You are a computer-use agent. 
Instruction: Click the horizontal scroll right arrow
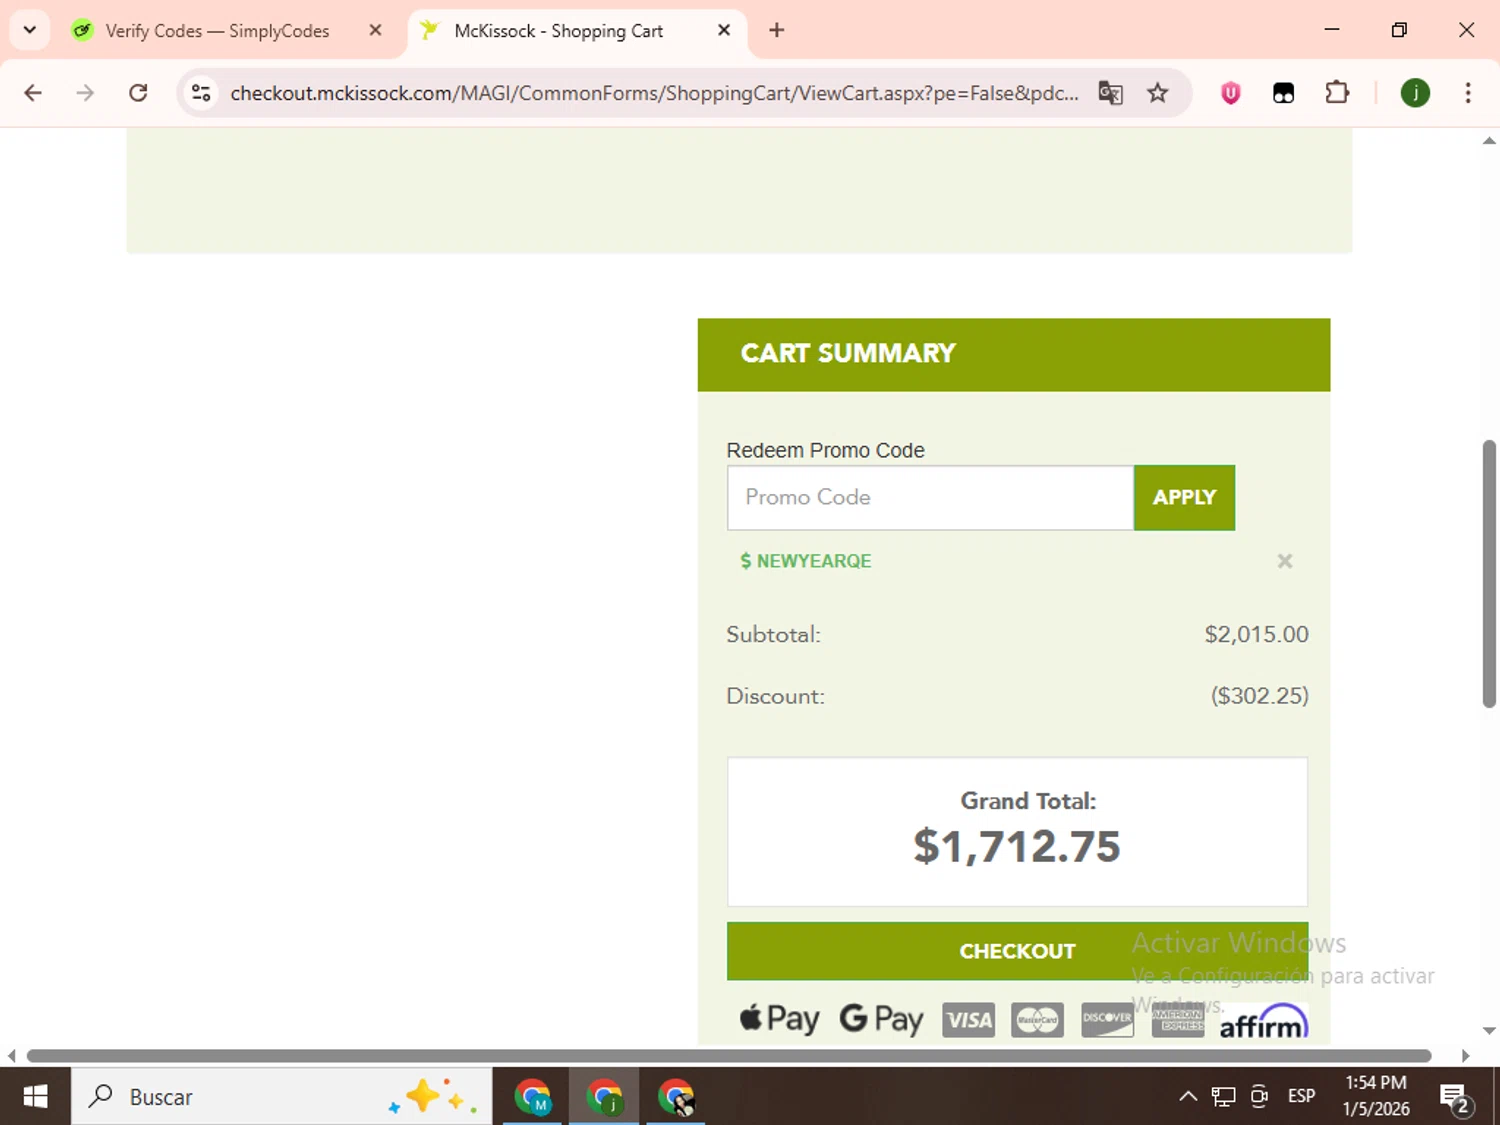point(1466,1056)
